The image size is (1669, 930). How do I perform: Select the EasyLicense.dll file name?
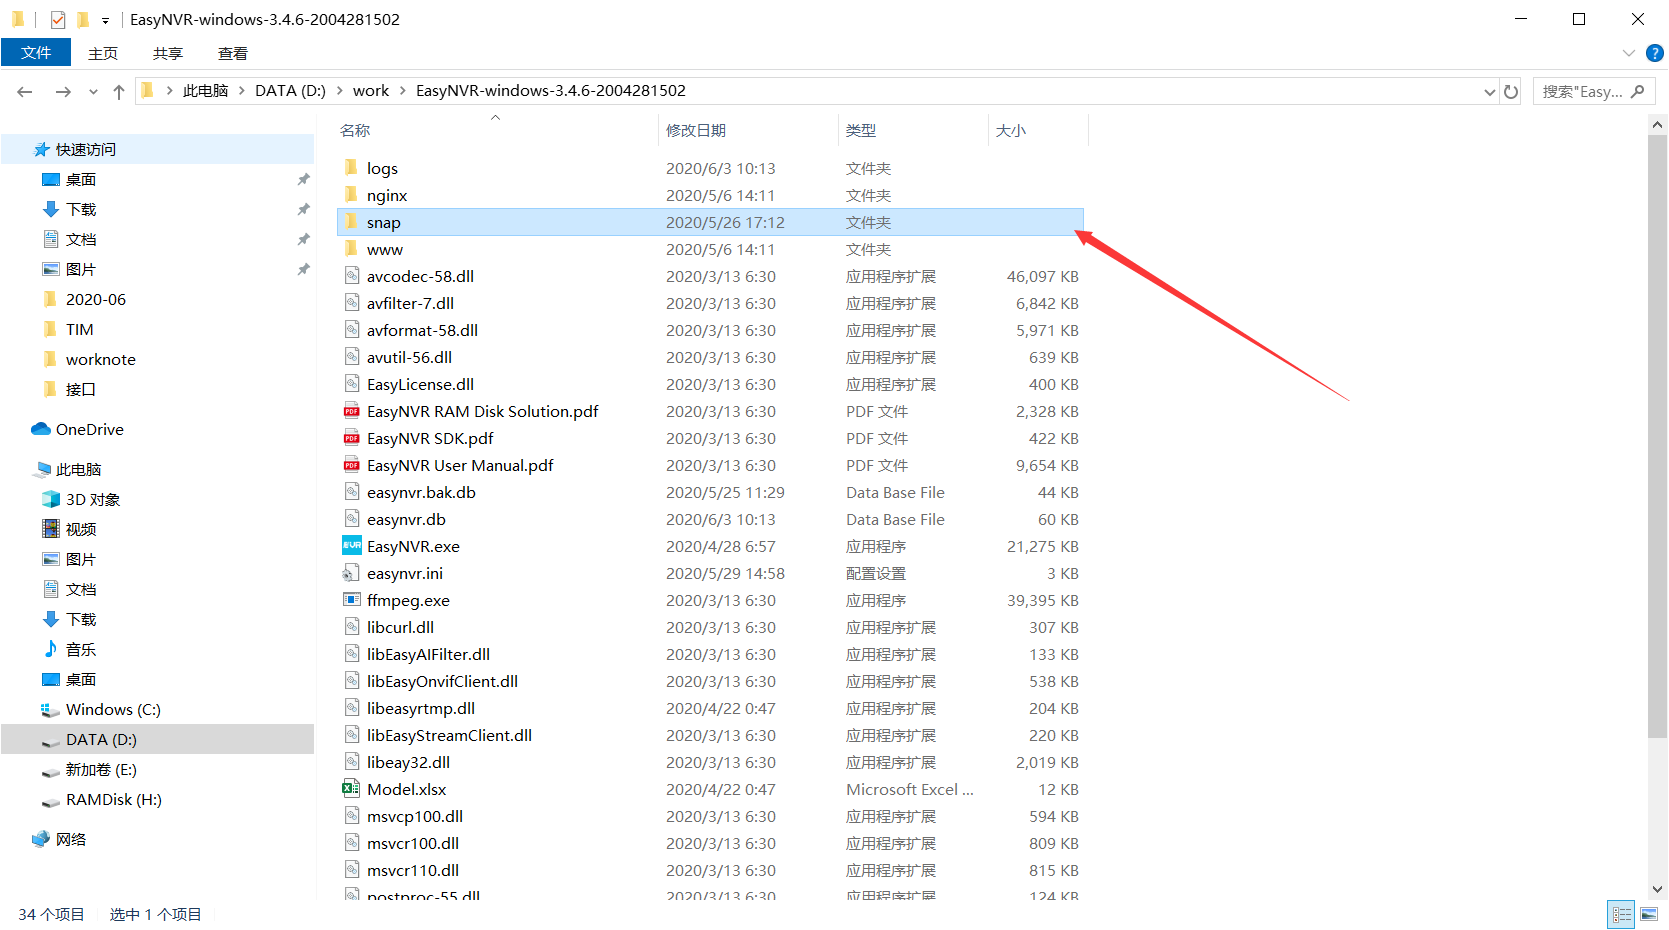(x=420, y=384)
